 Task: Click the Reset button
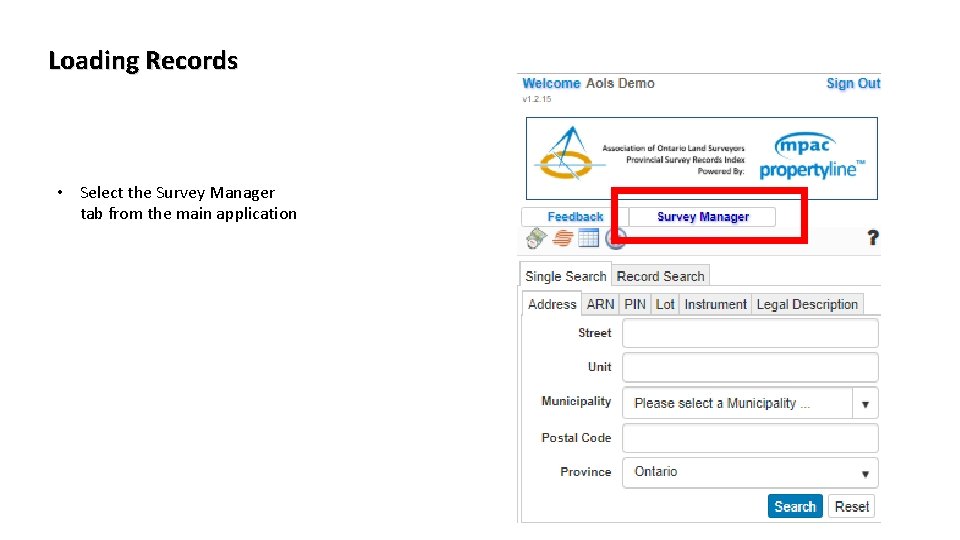(x=851, y=506)
